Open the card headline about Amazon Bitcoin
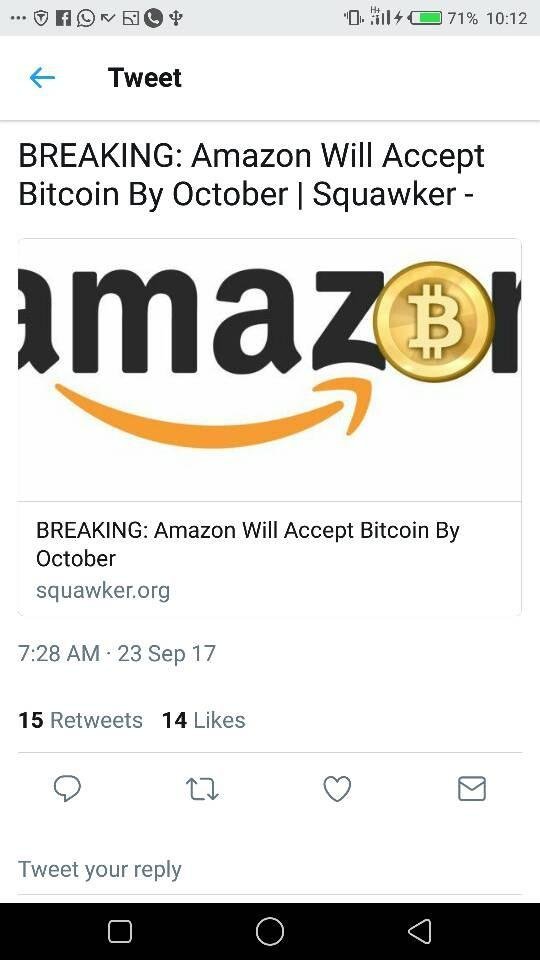 (248, 544)
